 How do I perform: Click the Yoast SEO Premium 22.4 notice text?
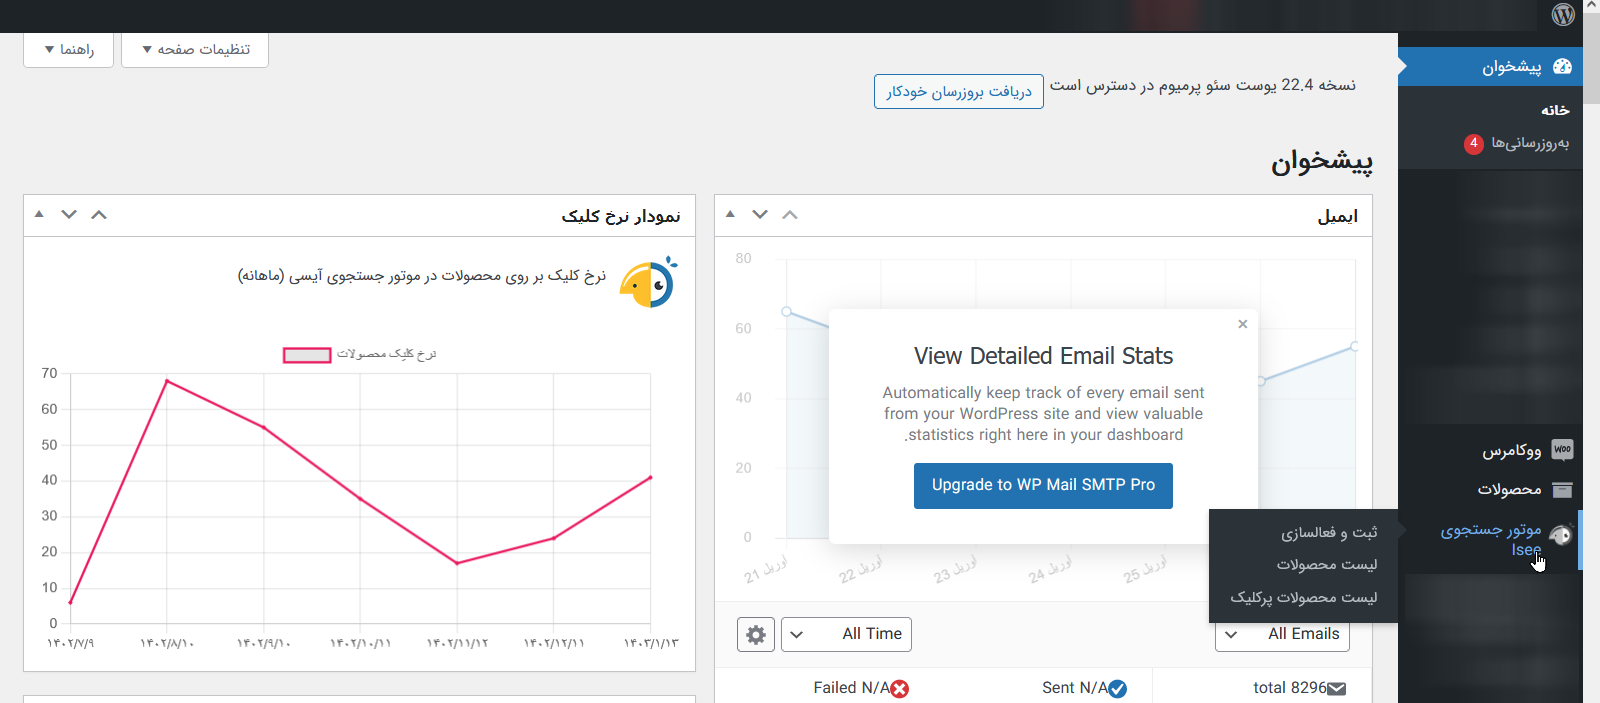(1202, 85)
